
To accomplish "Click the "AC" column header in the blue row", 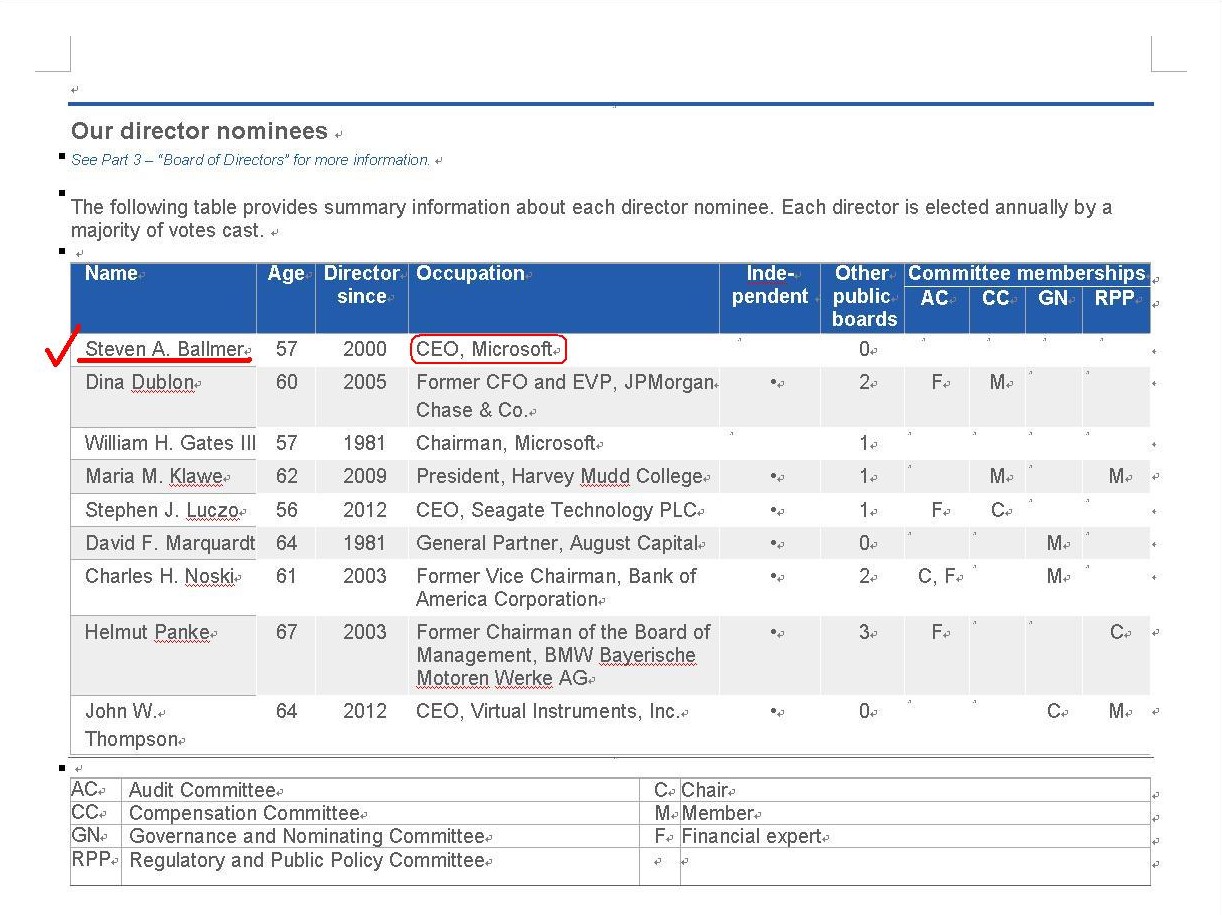I will click(x=935, y=298).
